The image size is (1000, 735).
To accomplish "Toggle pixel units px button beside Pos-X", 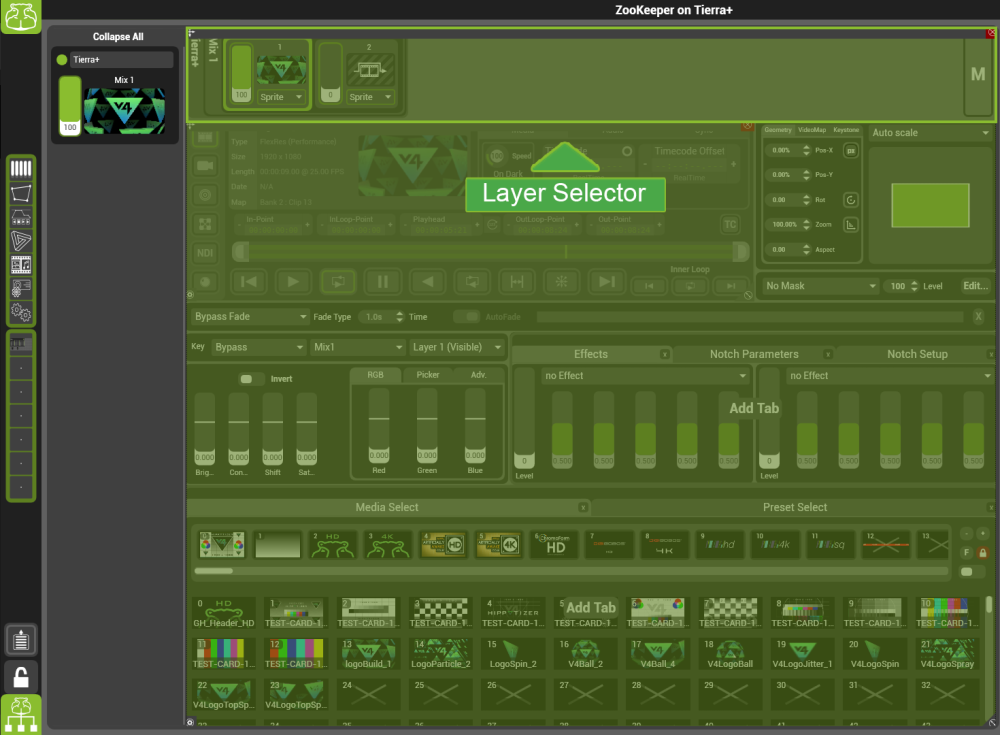I will point(851,151).
